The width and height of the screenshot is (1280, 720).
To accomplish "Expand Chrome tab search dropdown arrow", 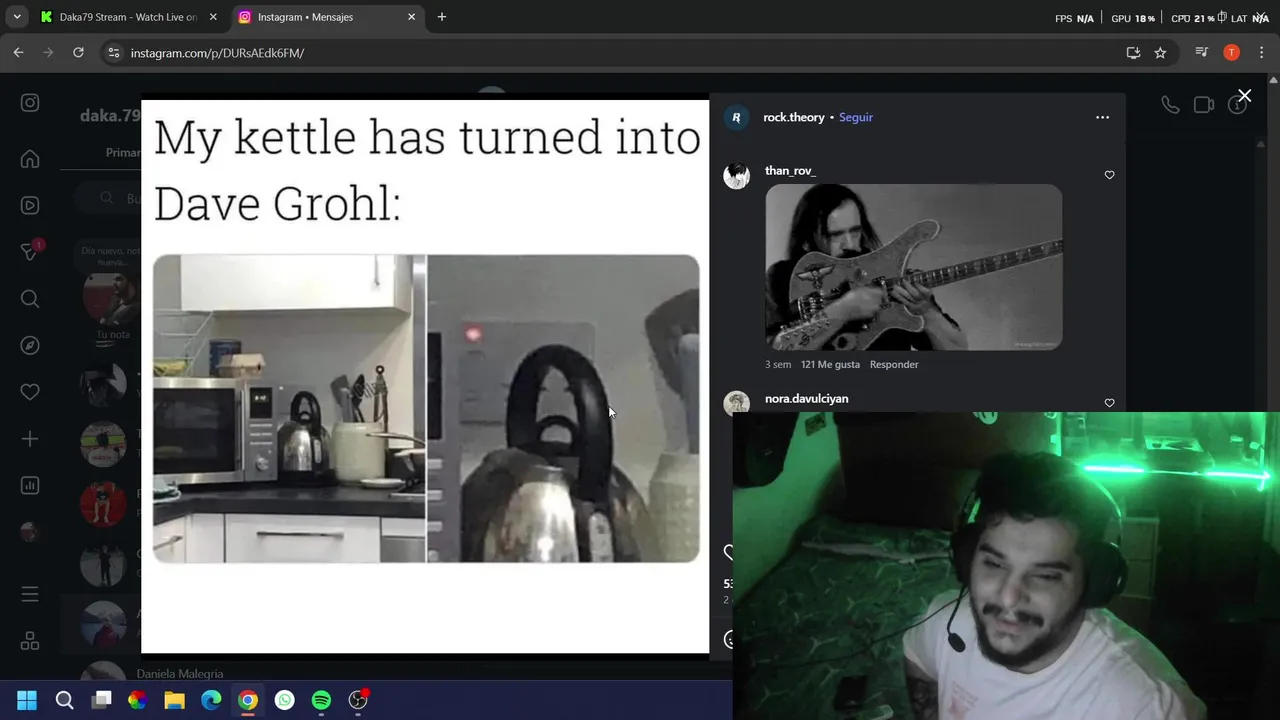I will tap(17, 17).
